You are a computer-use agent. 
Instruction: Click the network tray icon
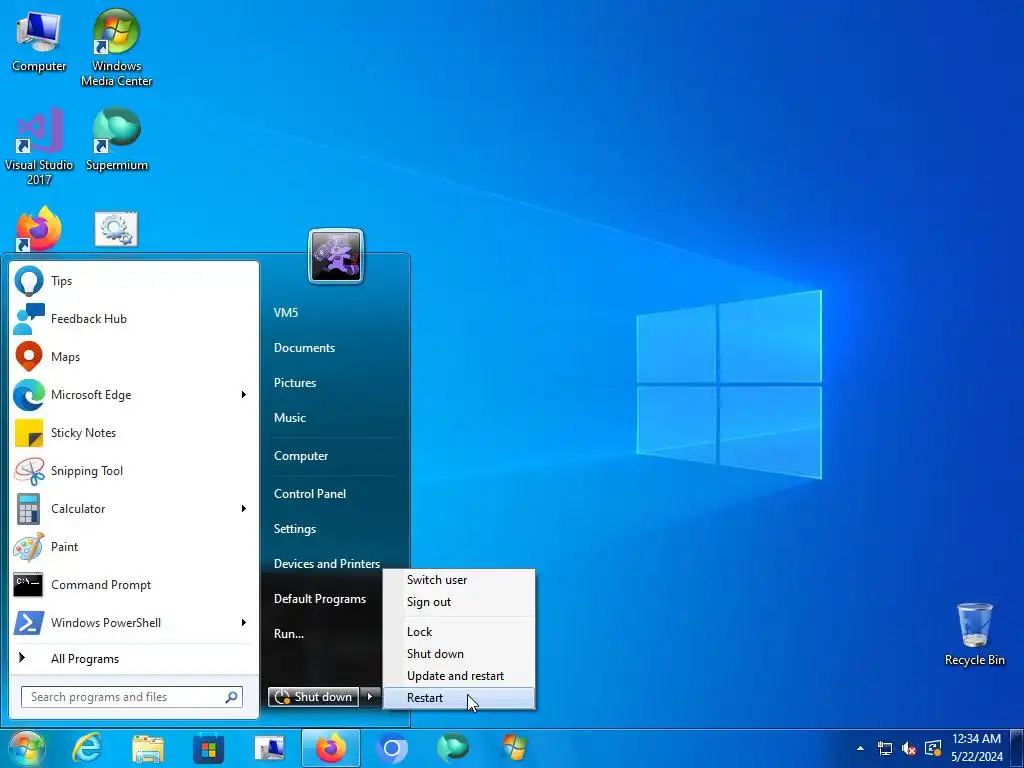pyautogui.click(x=885, y=748)
